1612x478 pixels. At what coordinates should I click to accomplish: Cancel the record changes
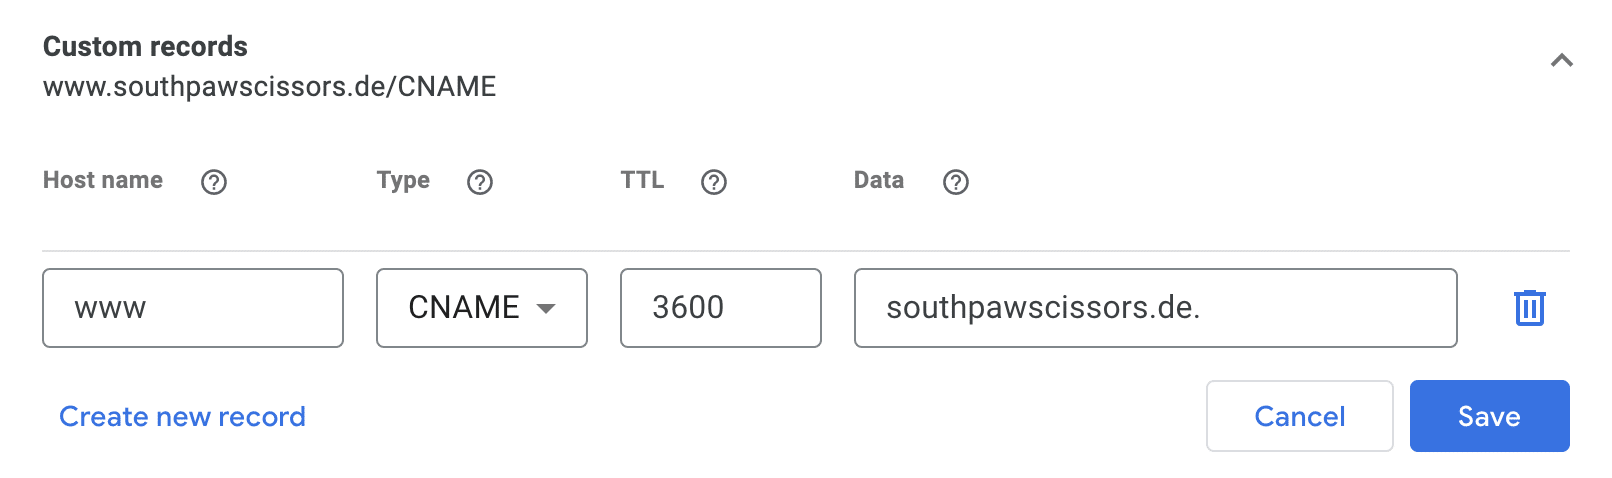click(1299, 416)
